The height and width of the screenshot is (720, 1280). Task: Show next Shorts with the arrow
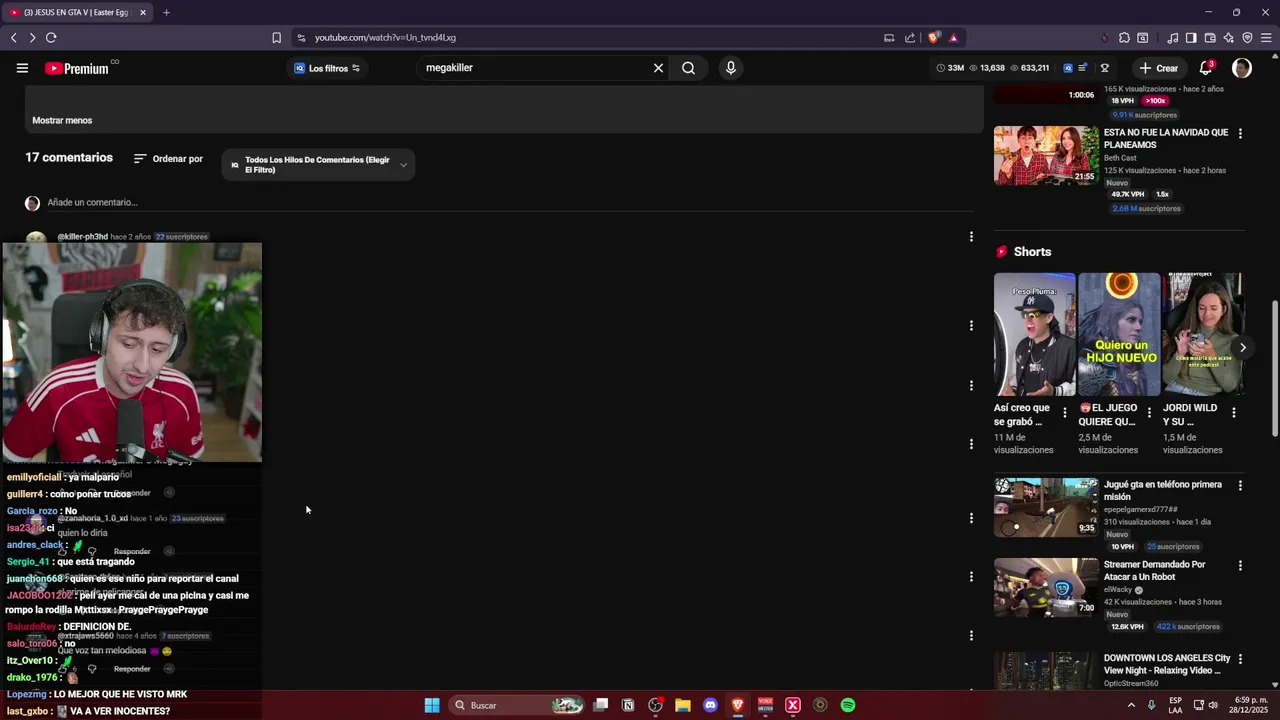(1242, 347)
